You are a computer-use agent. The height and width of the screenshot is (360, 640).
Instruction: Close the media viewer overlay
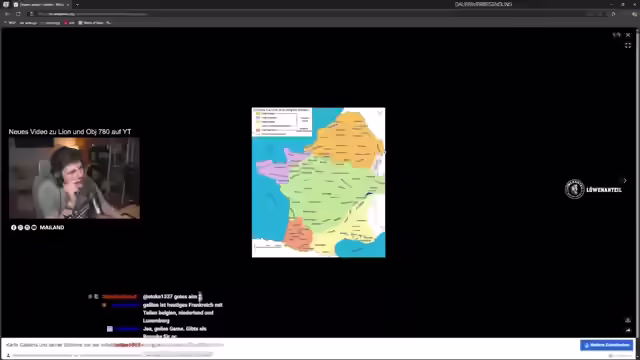(628, 35)
